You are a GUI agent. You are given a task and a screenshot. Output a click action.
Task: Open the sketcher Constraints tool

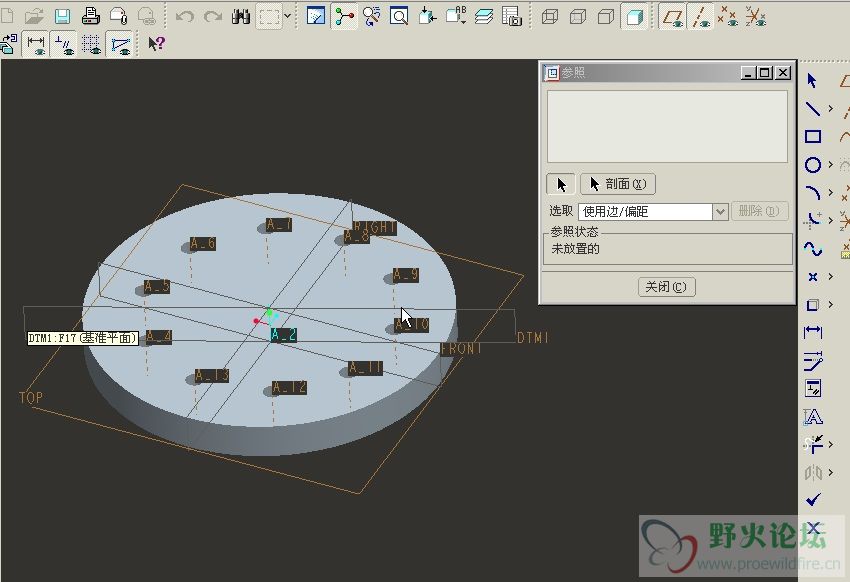(813, 389)
